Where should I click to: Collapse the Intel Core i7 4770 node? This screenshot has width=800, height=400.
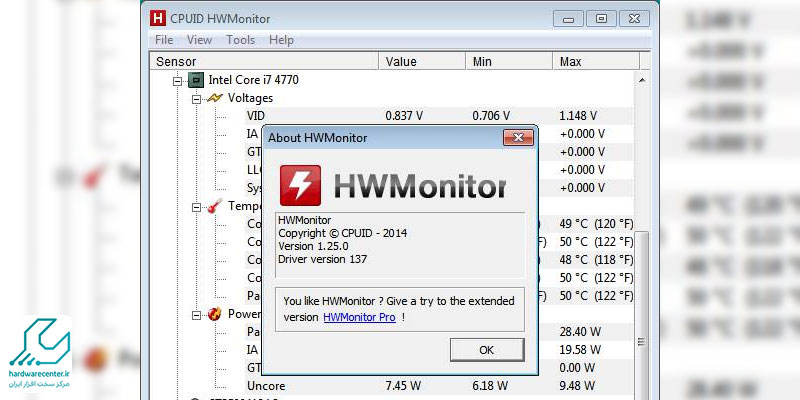tap(178, 80)
